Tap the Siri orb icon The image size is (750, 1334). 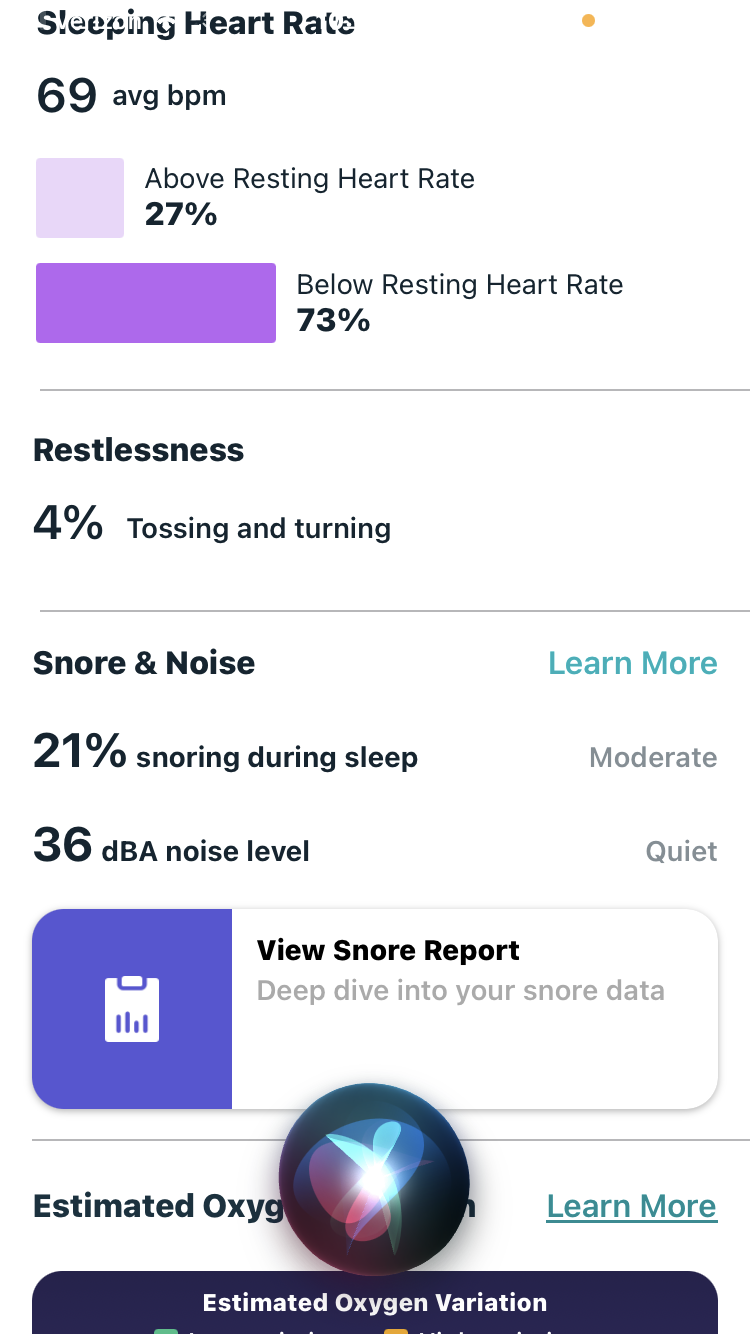[374, 1180]
